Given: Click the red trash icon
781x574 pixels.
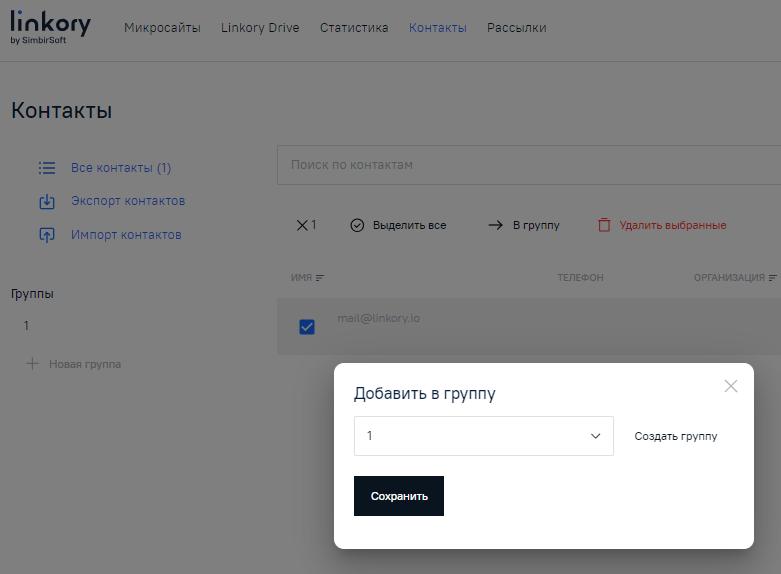Looking at the screenshot, I should 604,225.
